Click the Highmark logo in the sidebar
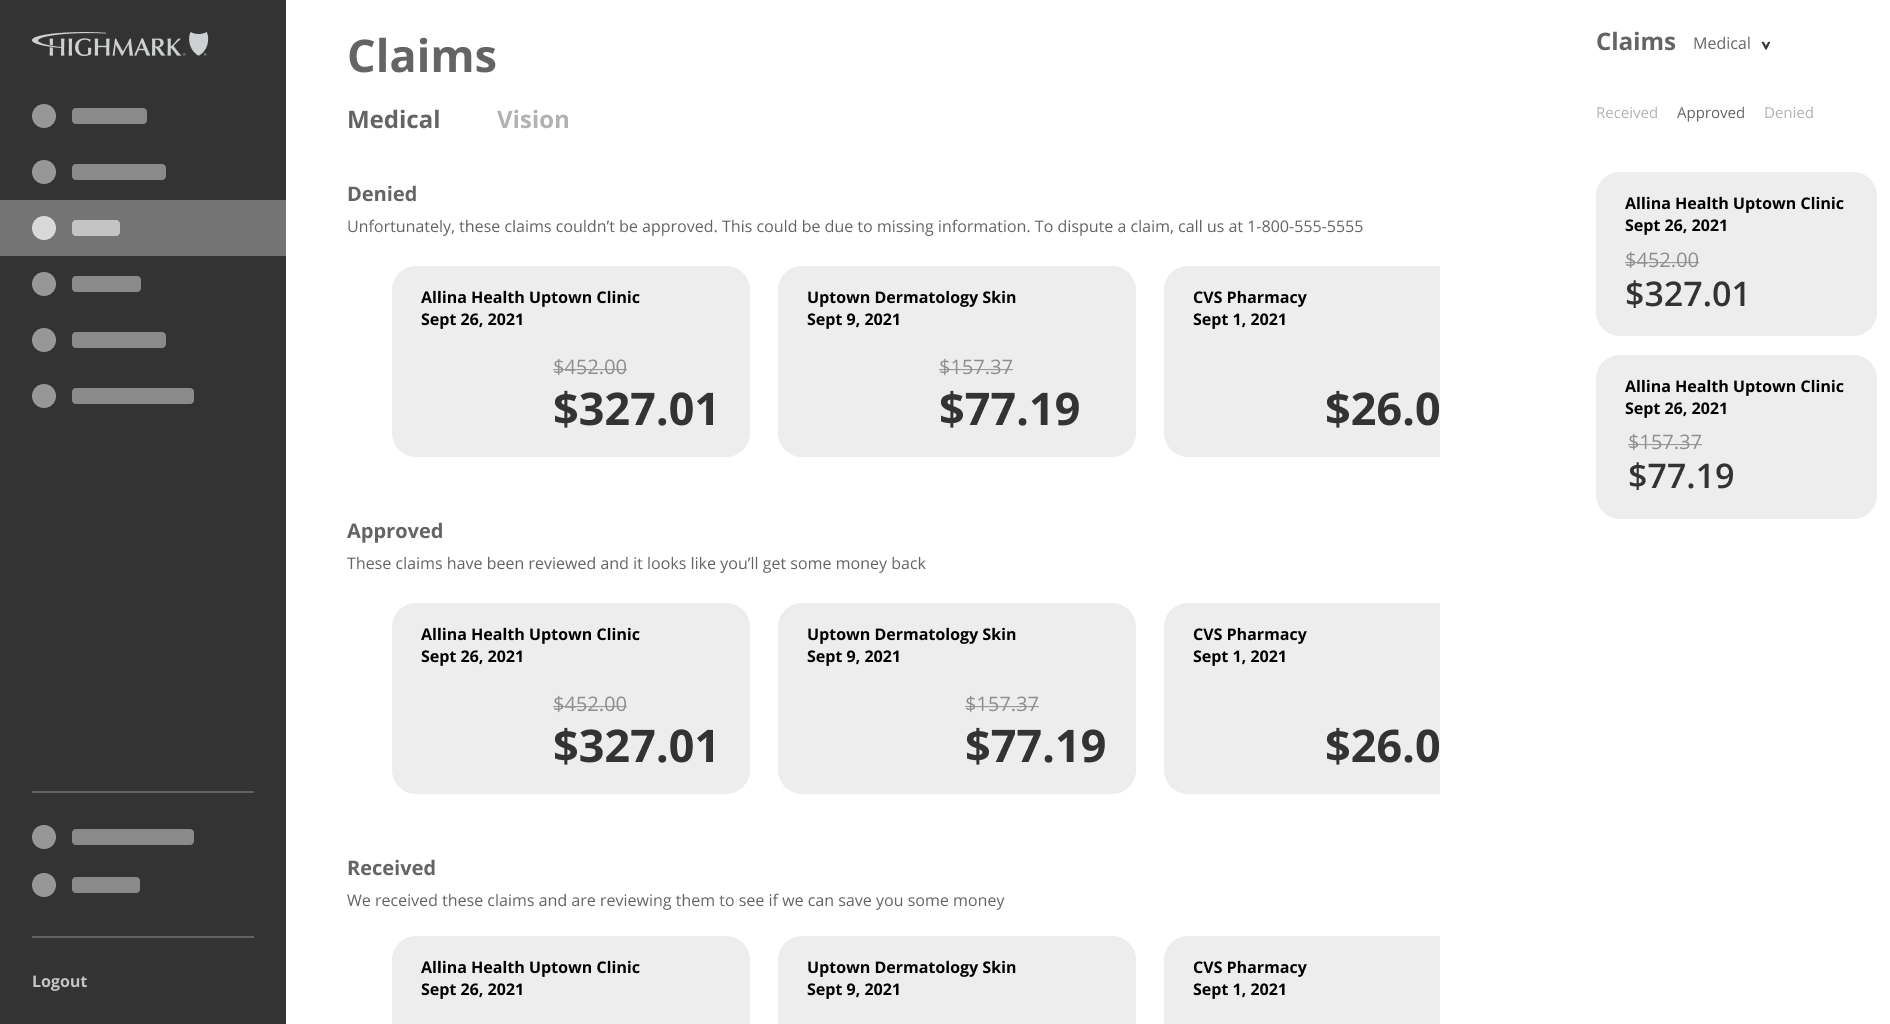1890x1024 pixels. (x=120, y=44)
